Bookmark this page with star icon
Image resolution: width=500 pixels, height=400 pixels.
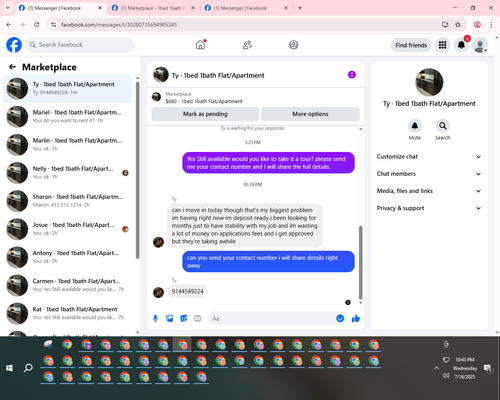(x=458, y=25)
